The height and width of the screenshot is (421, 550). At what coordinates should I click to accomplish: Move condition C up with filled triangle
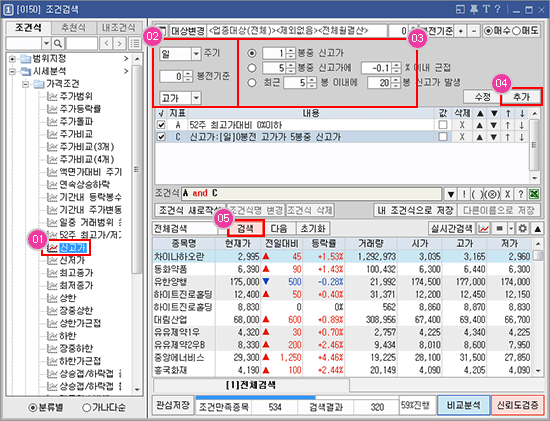(x=479, y=137)
